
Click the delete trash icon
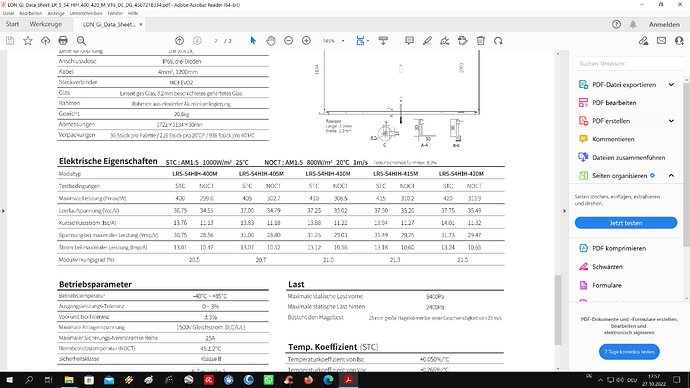click(x=481, y=41)
